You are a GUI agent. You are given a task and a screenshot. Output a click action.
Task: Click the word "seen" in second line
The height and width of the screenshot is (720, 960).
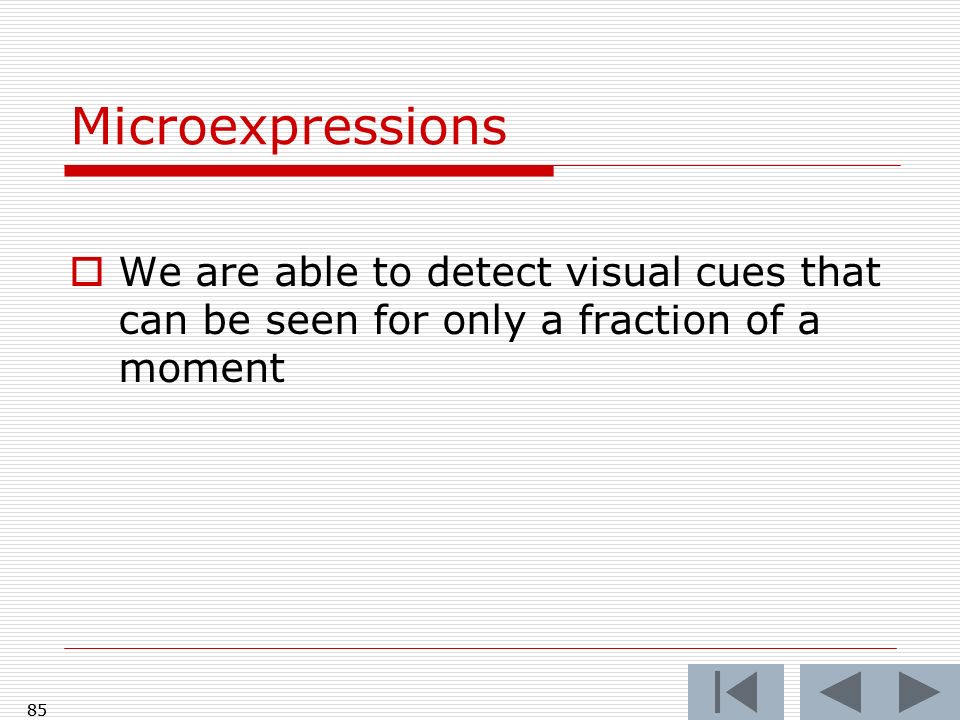[x=312, y=322]
